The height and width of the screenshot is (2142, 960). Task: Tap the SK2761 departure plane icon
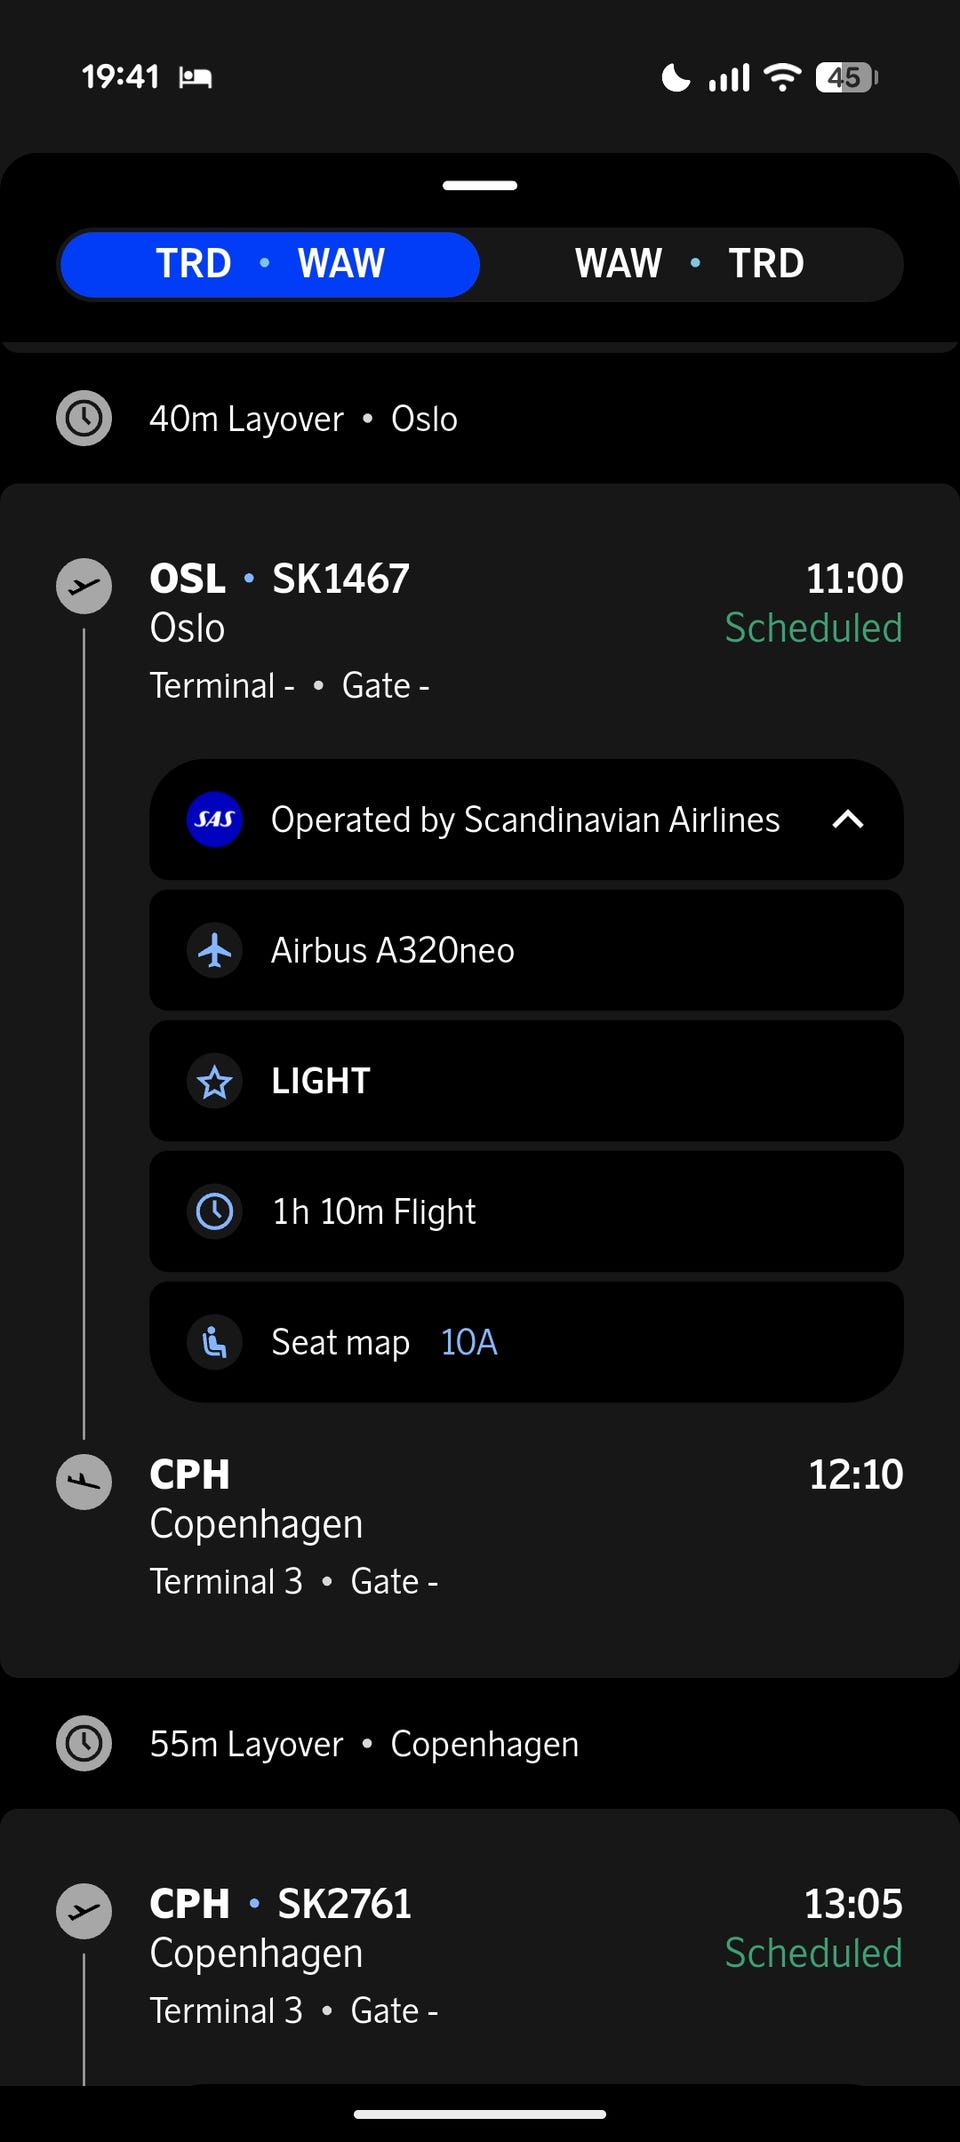[84, 1911]
